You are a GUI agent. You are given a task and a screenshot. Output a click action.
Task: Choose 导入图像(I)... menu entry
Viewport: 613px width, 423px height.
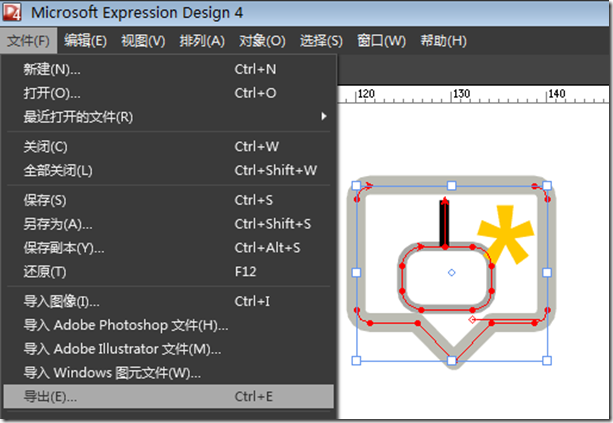tap(168, 301)
